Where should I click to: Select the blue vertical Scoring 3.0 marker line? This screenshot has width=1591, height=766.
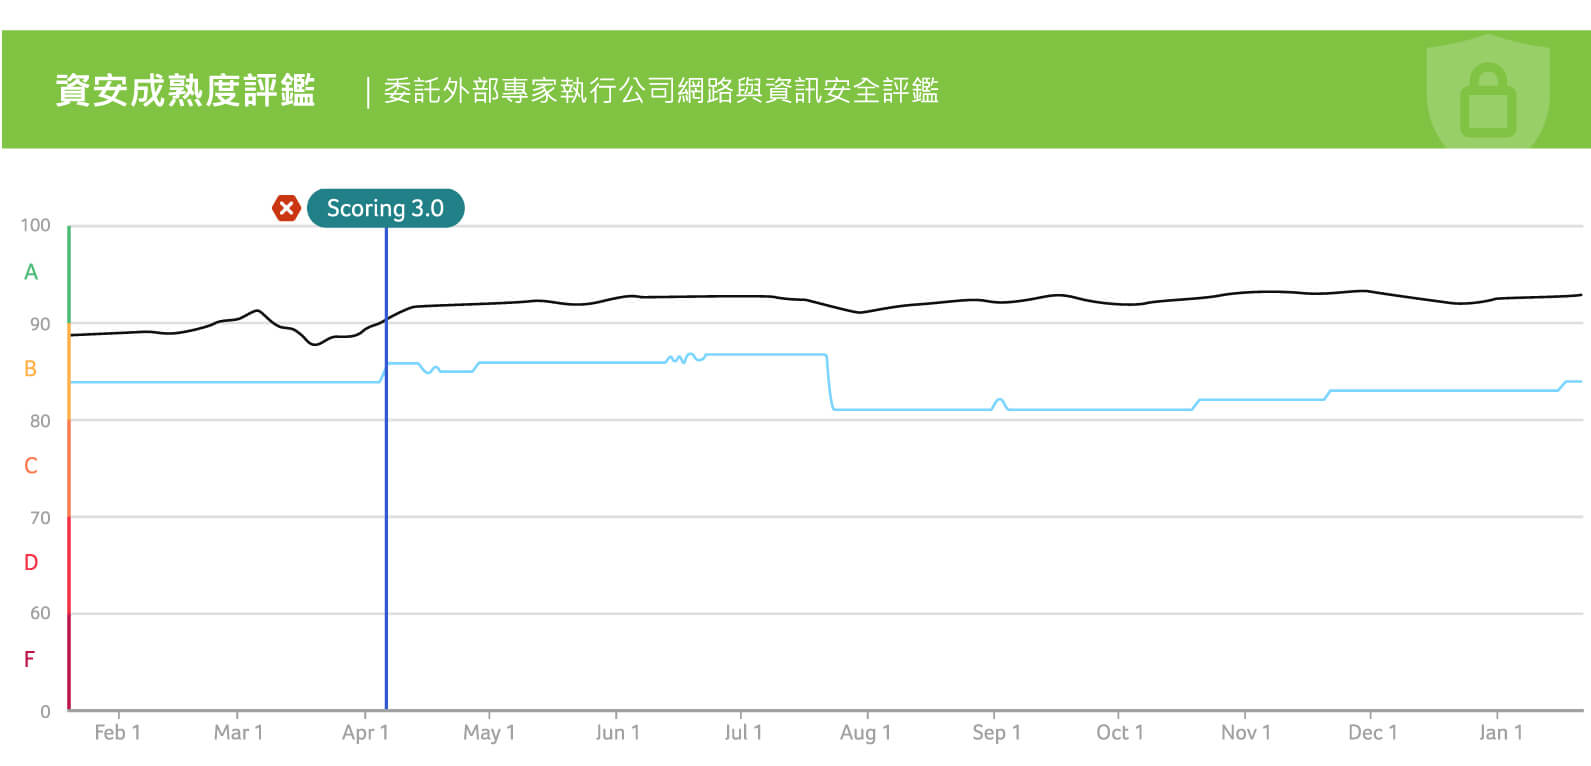(x=386, y=468)
